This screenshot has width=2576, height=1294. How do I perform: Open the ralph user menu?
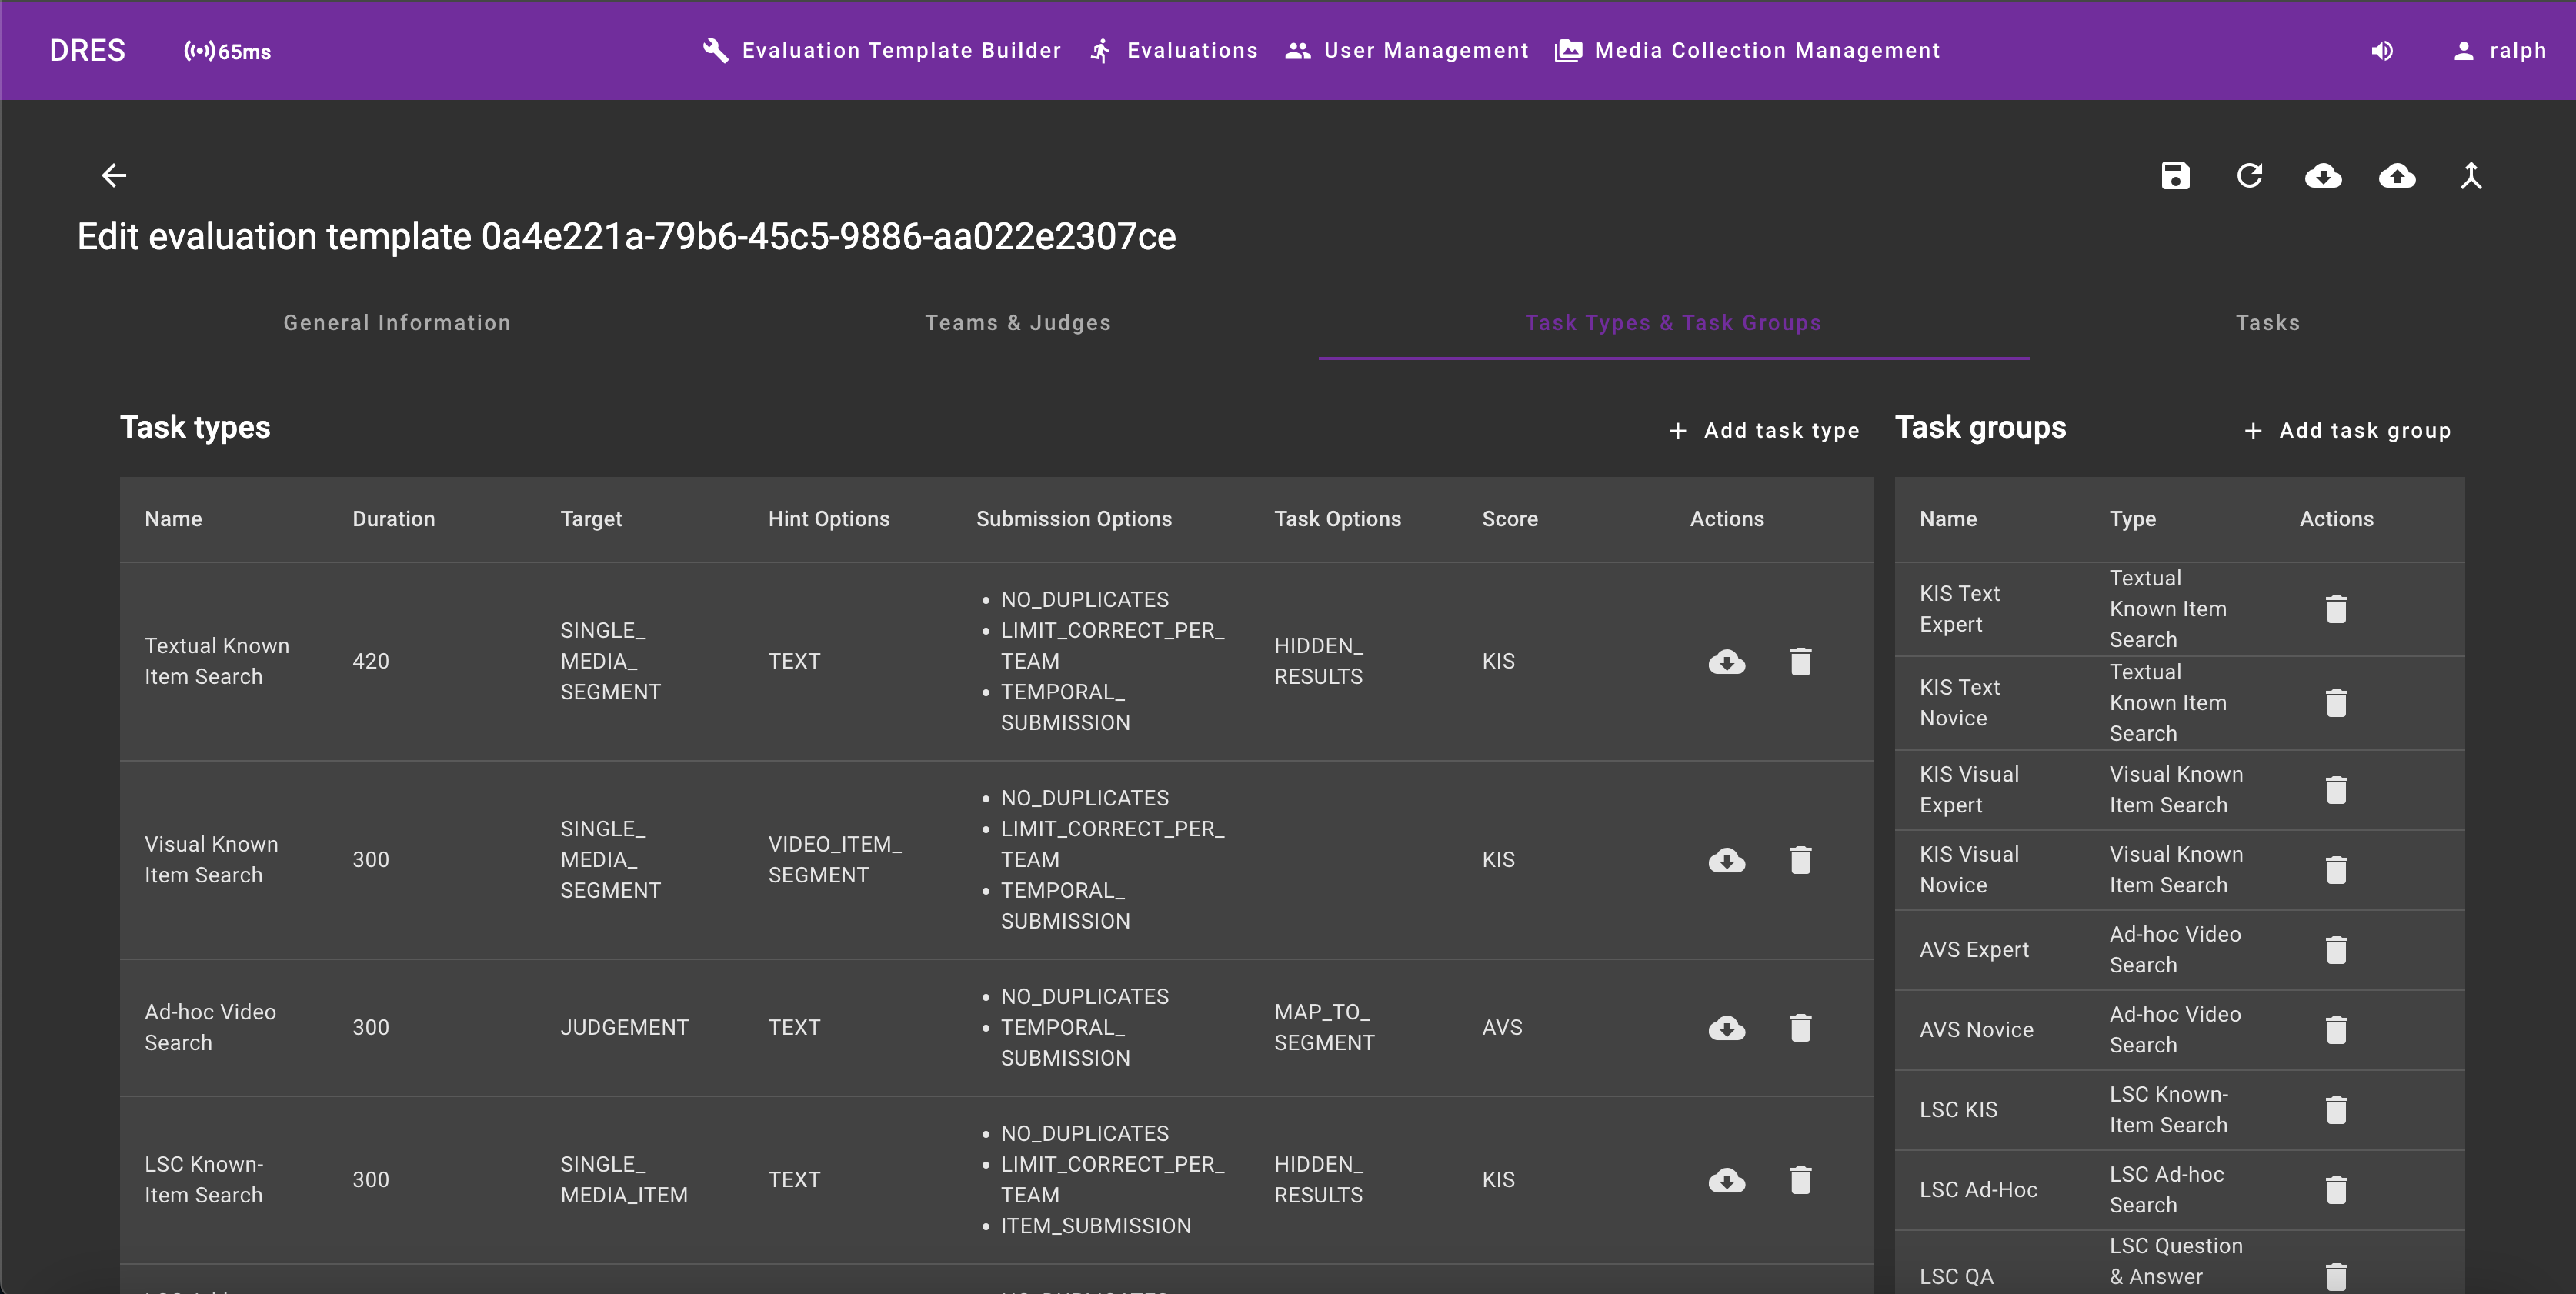2499,51
